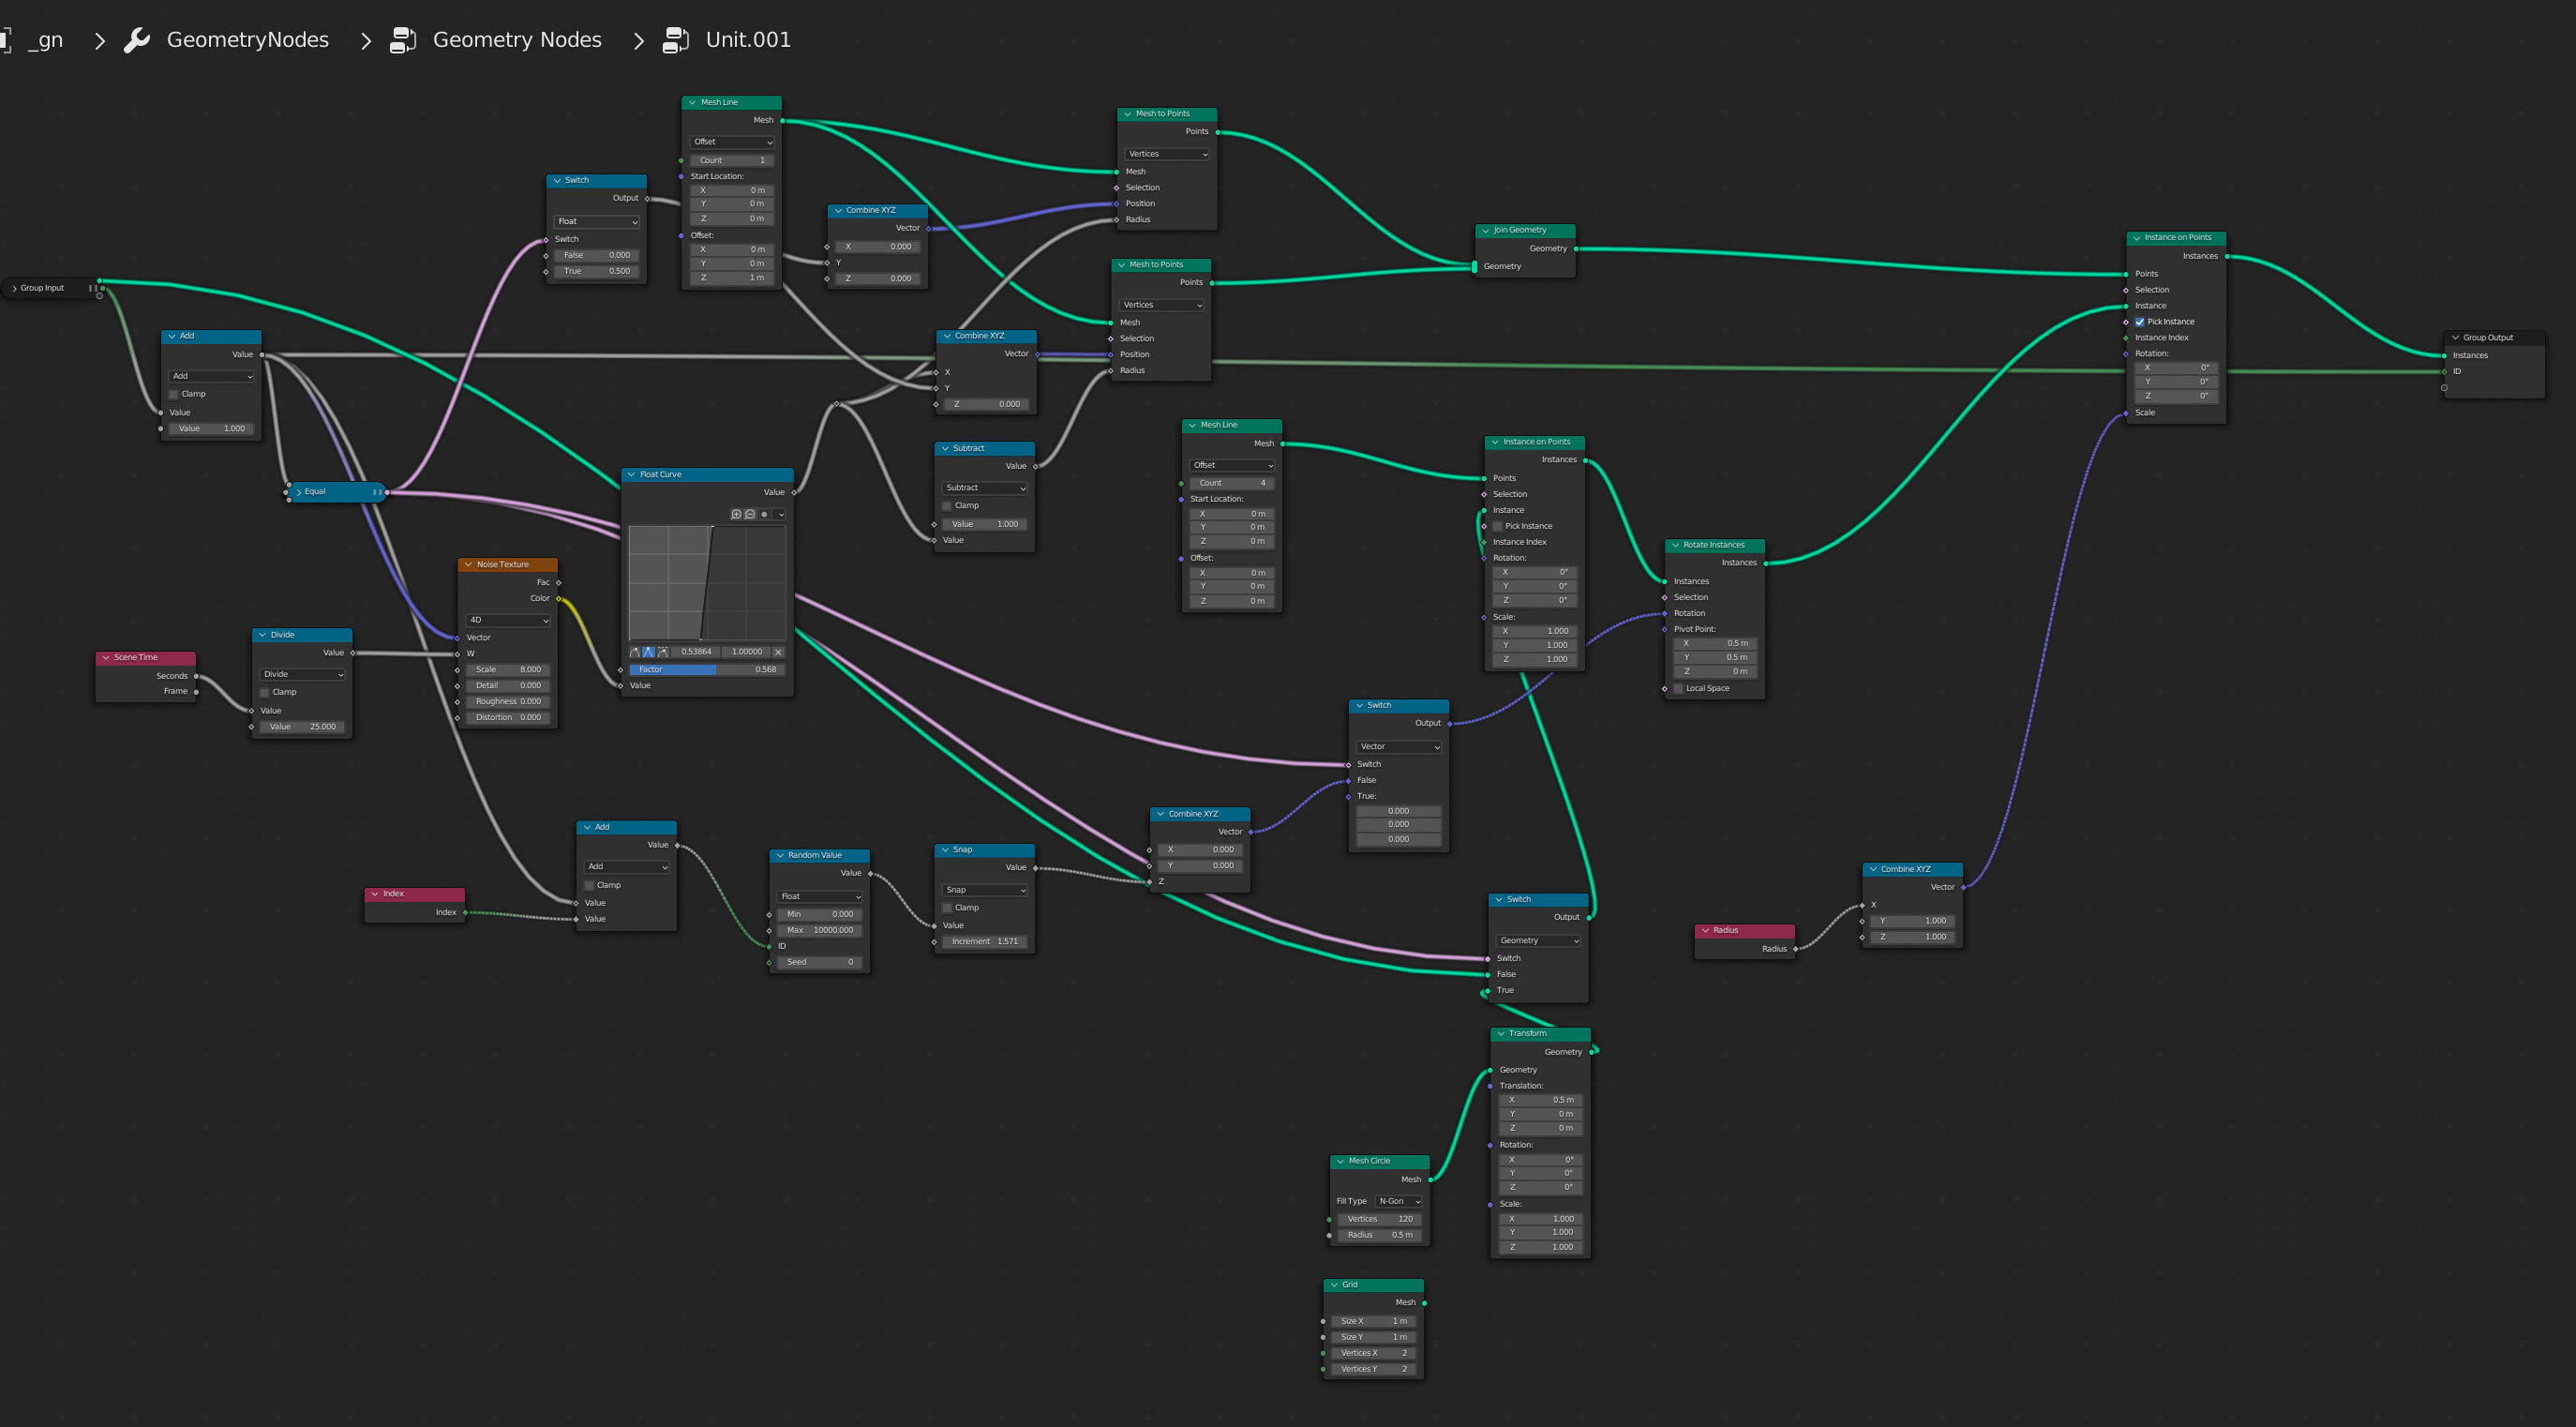This screenshot has width=2576, height=1427.
Task: Click the Transform Translation X 0.5 m field
Action: (x=1541, y=1100)
